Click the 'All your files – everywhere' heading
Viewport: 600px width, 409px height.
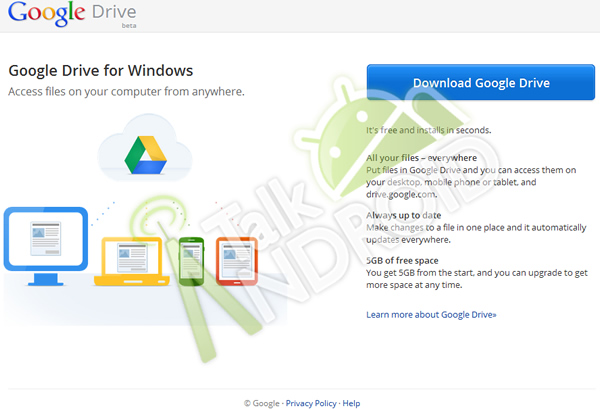pyautogui.click(x=422, y=158)
